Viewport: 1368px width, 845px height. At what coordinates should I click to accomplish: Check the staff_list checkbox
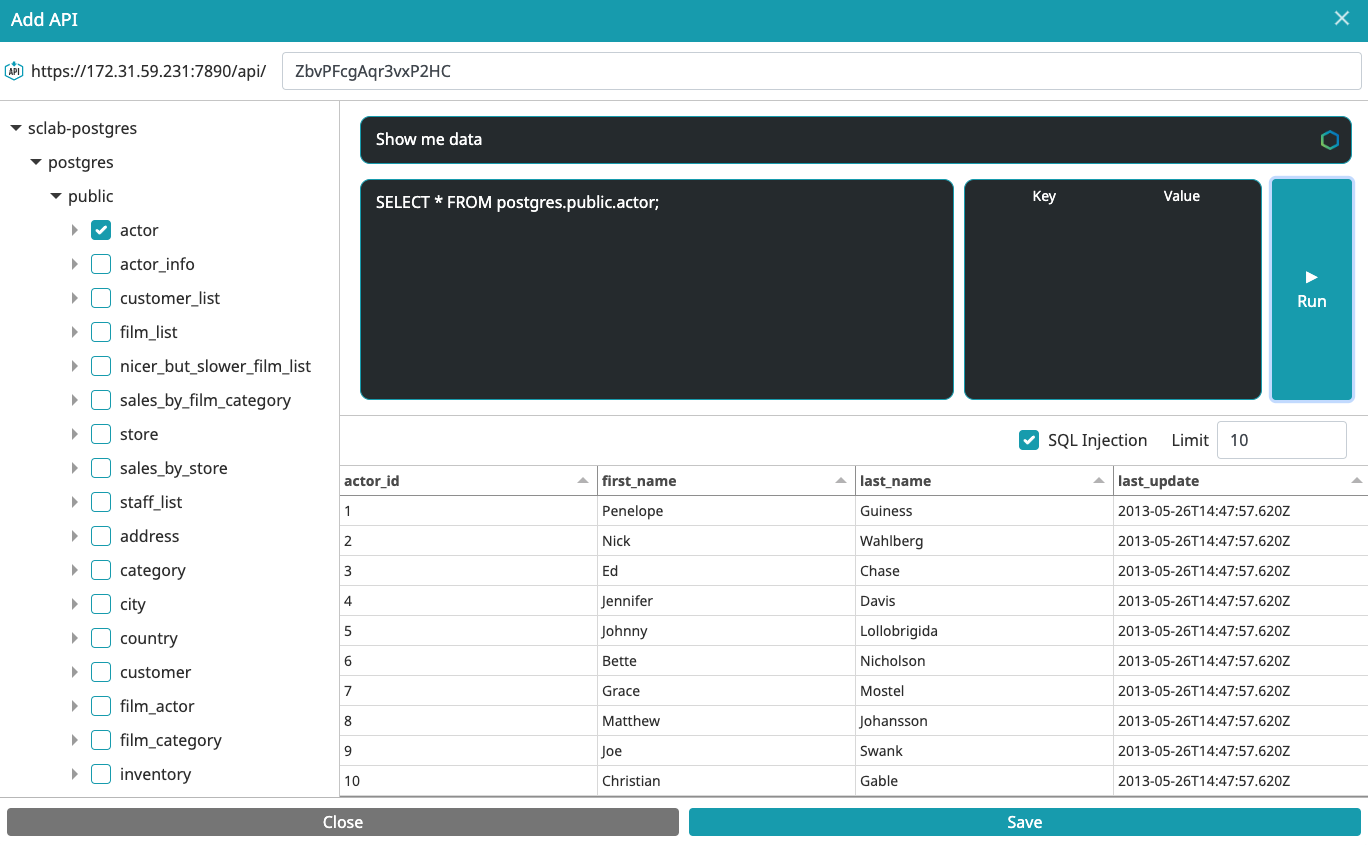coord(101,502)
